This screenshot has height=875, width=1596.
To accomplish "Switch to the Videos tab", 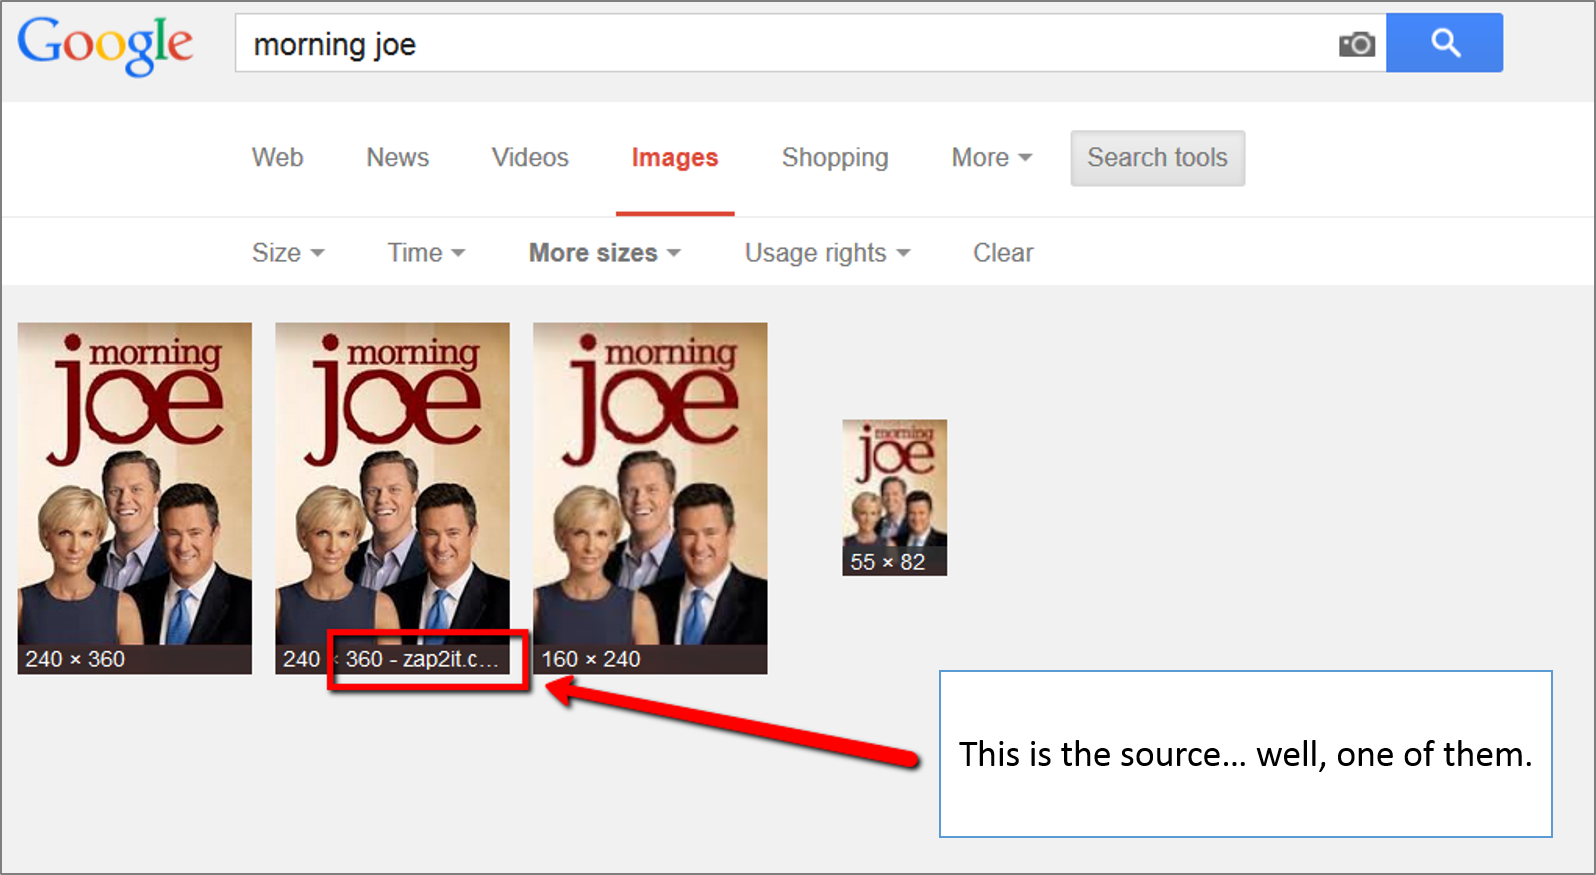I will click(530, 158).
